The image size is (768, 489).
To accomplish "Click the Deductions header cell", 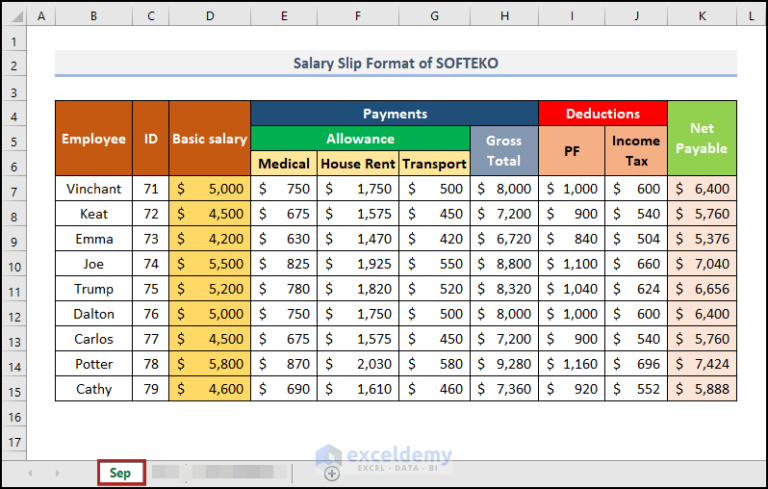I will click(603, 114).
